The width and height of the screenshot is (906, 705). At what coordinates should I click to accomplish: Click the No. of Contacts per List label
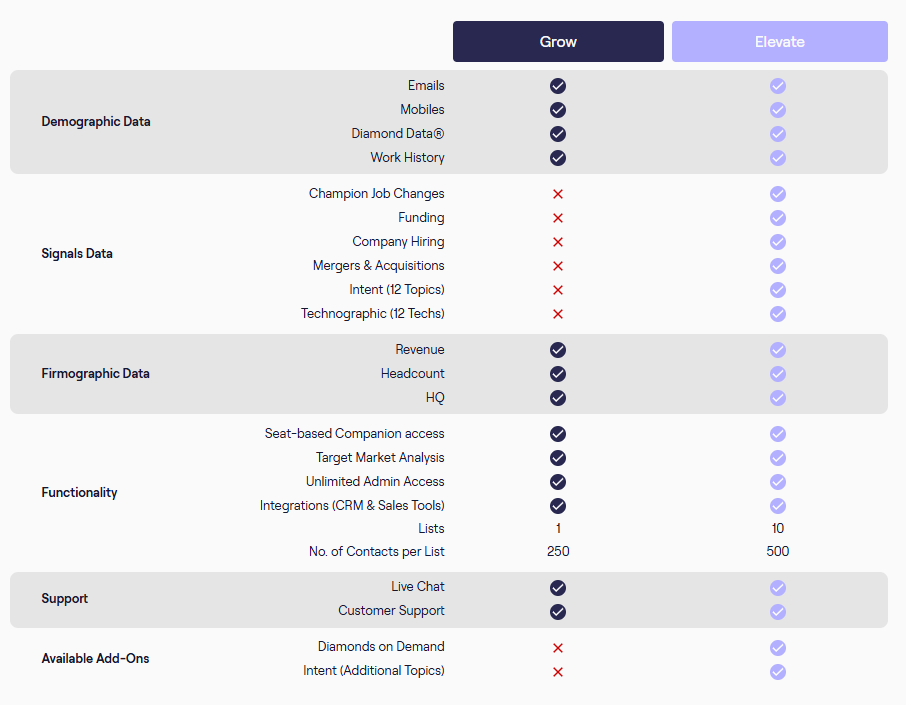377,552
